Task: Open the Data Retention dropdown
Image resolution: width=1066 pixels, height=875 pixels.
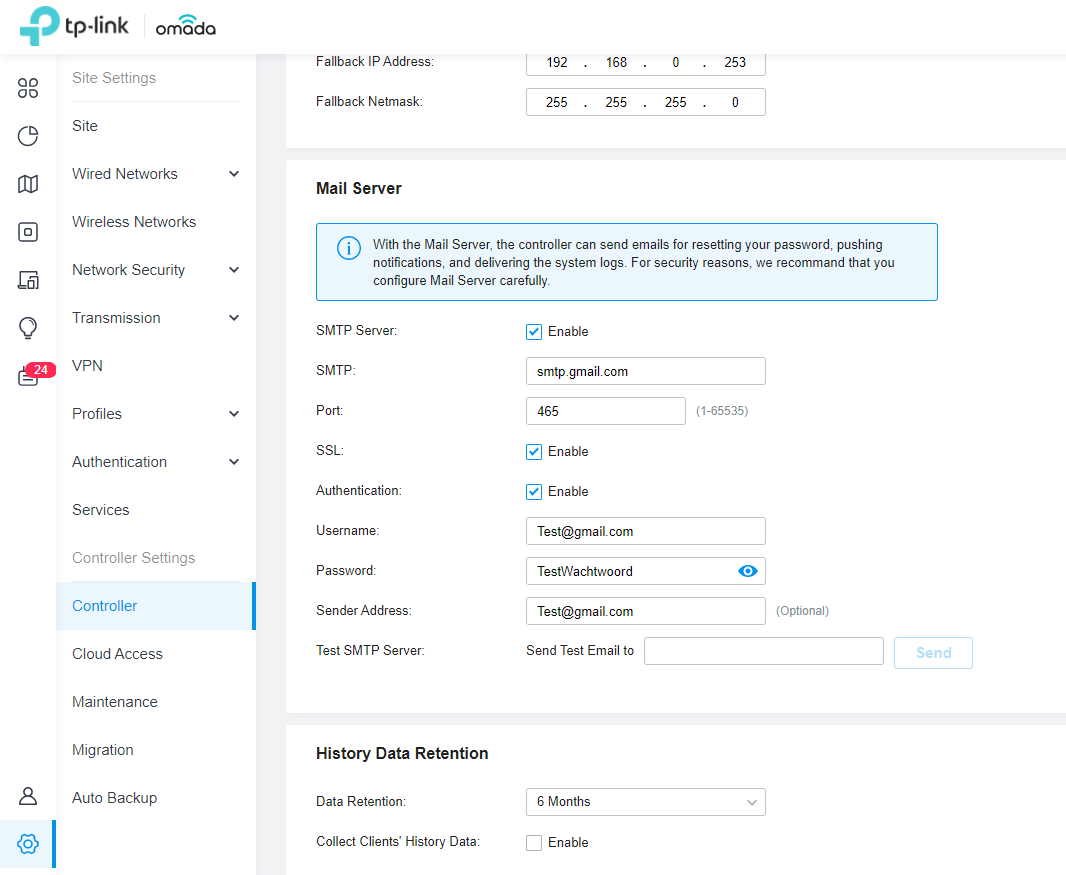Action: click(645, 802)
